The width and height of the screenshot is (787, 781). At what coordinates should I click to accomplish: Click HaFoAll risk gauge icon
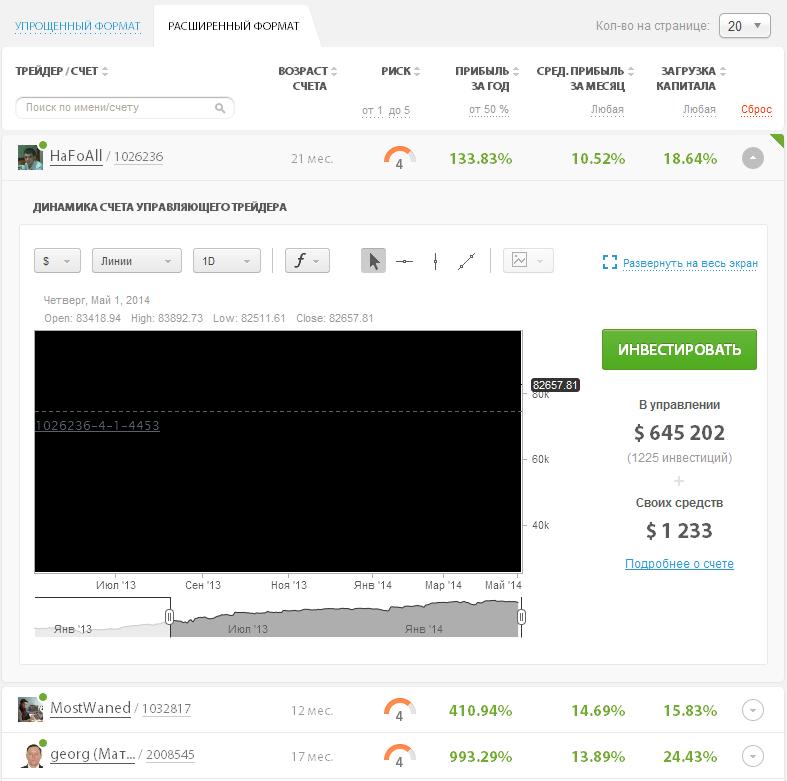(400, 158)
